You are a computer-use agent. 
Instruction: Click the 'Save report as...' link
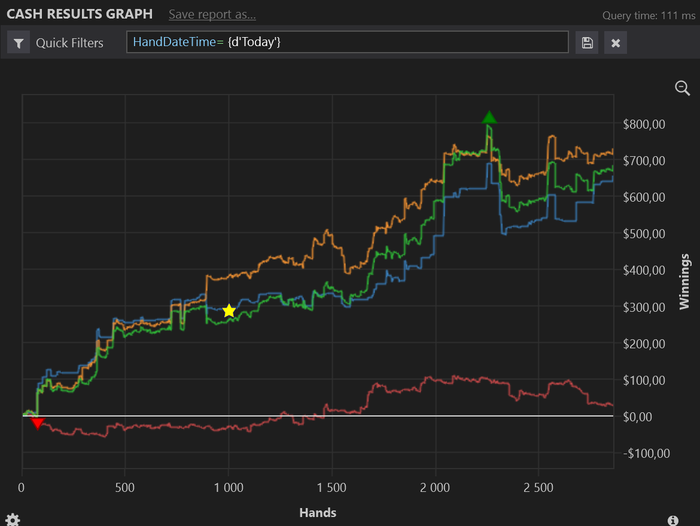[x=212, y=14]
